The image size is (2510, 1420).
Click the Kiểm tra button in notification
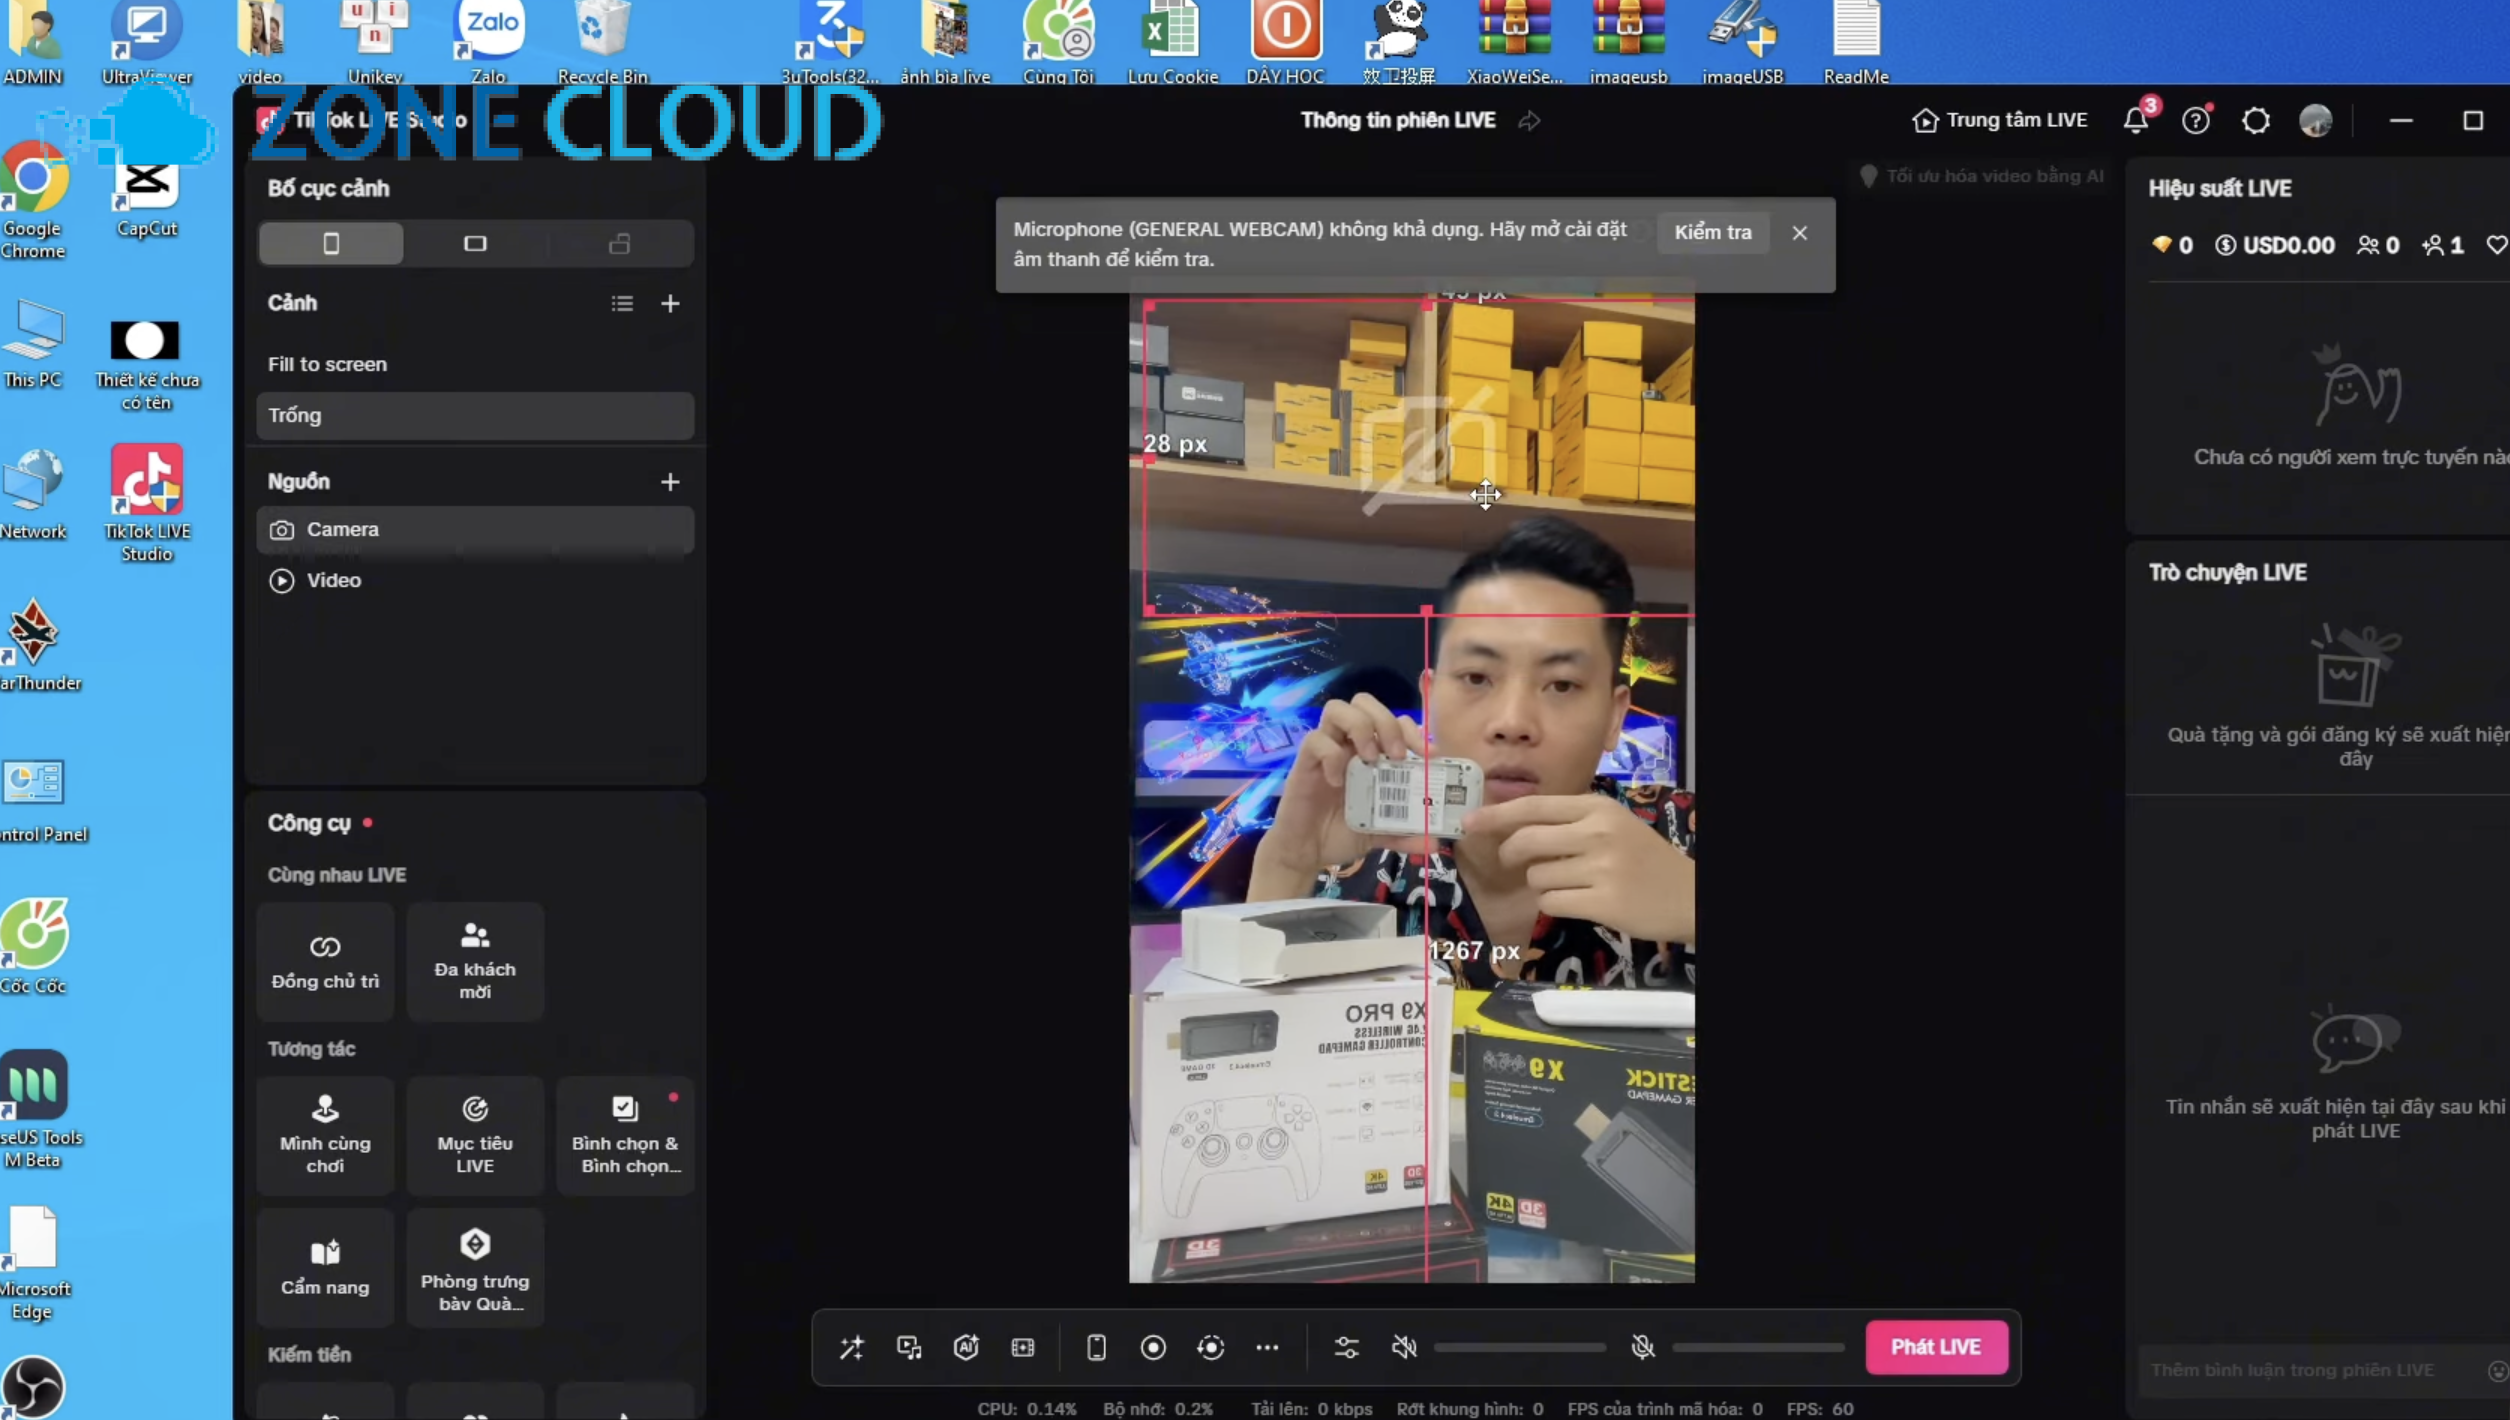click(1713, 232)
